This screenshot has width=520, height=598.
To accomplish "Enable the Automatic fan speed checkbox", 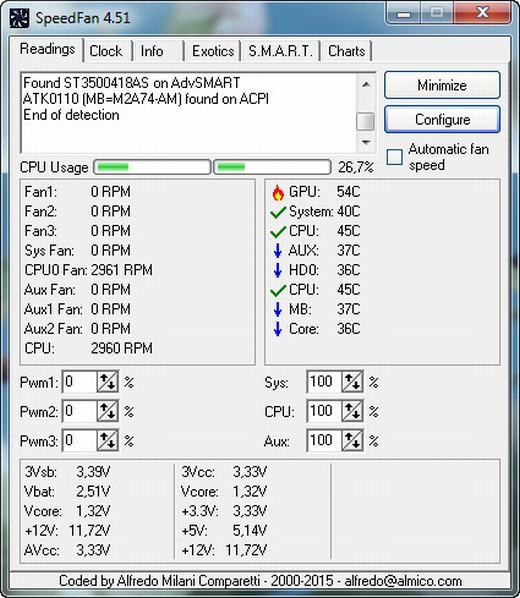I will (x=394, y=157).
